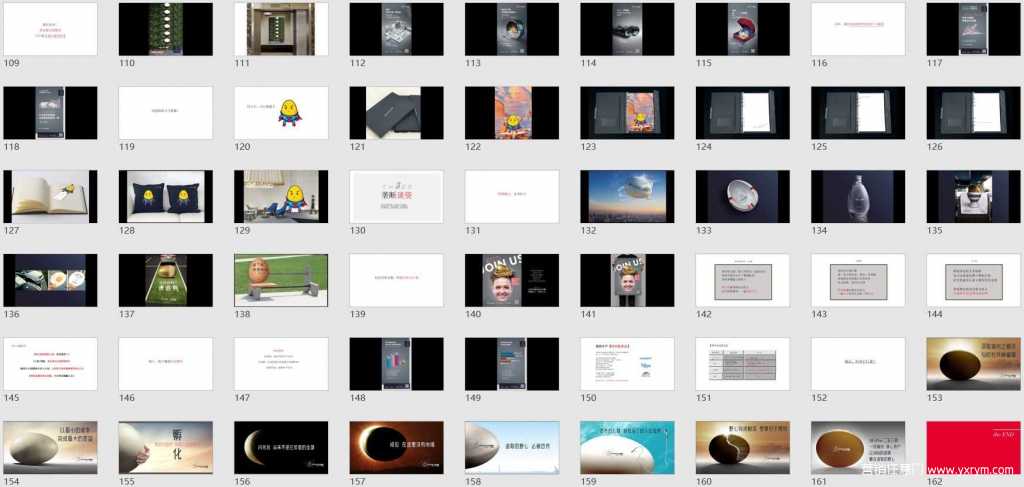Choose slide 128 with two mascot pillows
Screen dimensions: 1024x487
[x=166, y=196]
